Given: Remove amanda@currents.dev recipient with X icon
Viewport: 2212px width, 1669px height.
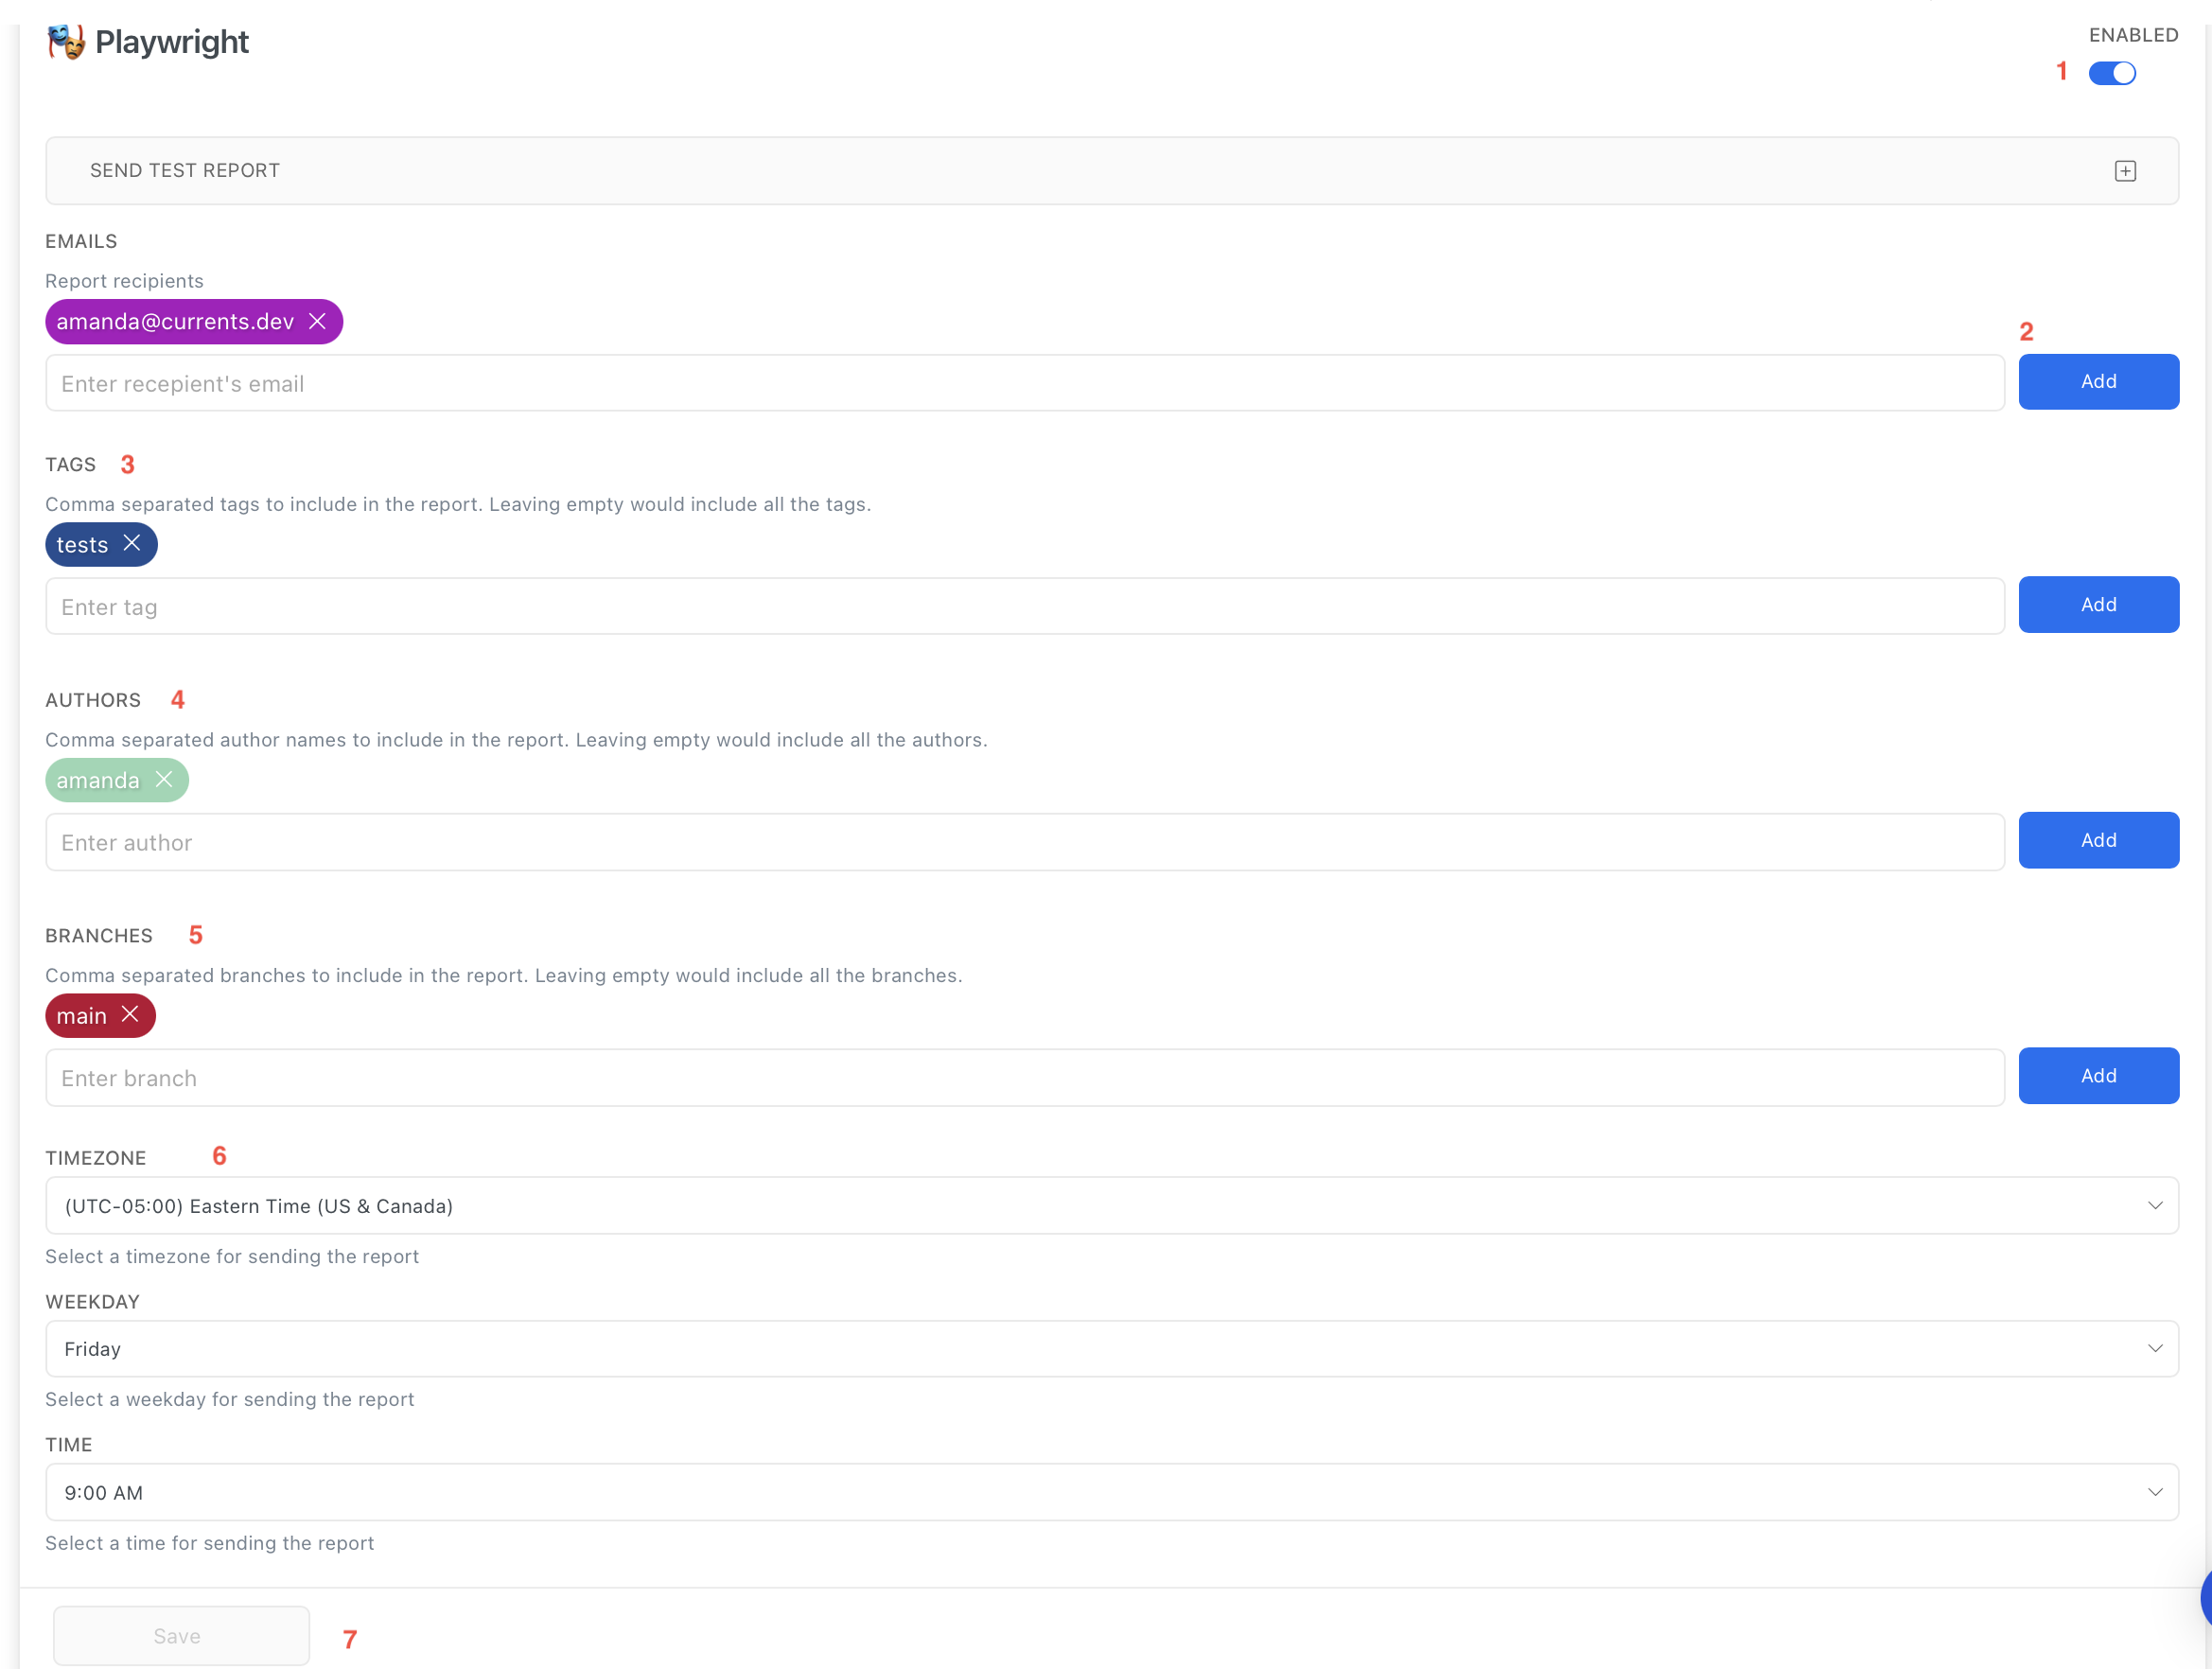Looking at the screenshot, I should tap(317, 321).
